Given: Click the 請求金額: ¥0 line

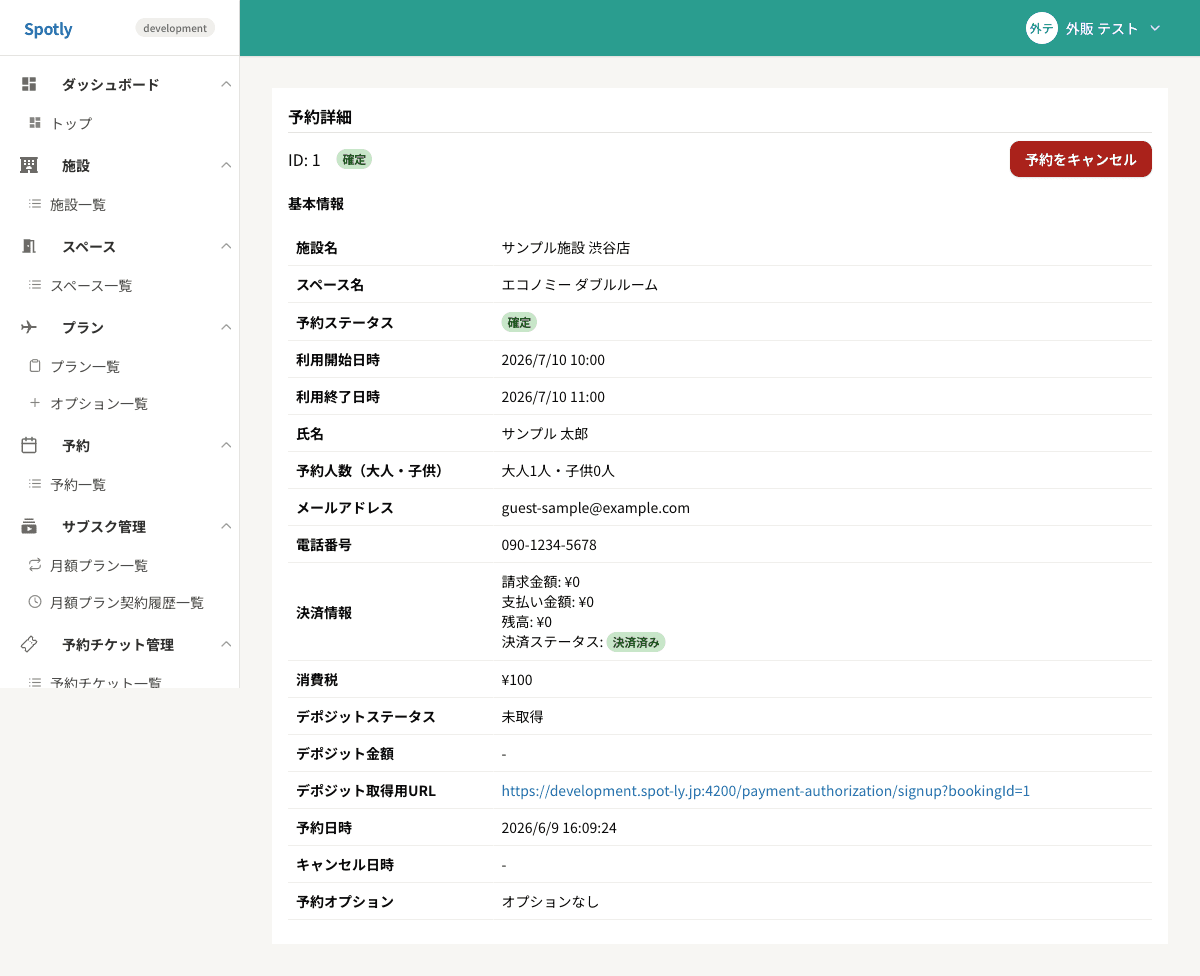Looking at the screenshot, I should [541, 582].
